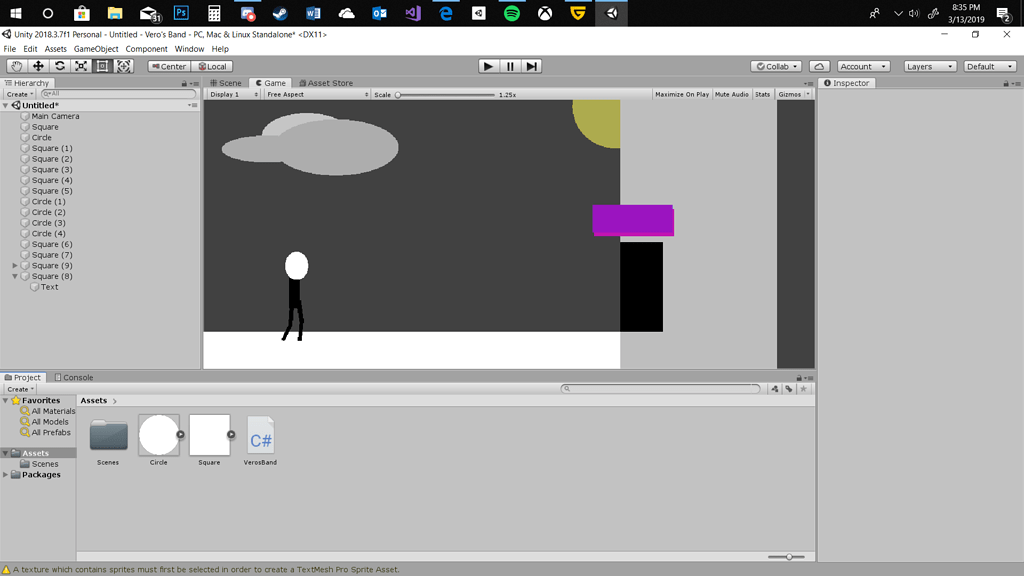1024x576 pixels.
Task: Select the Move tool
Action: (38, 66)
